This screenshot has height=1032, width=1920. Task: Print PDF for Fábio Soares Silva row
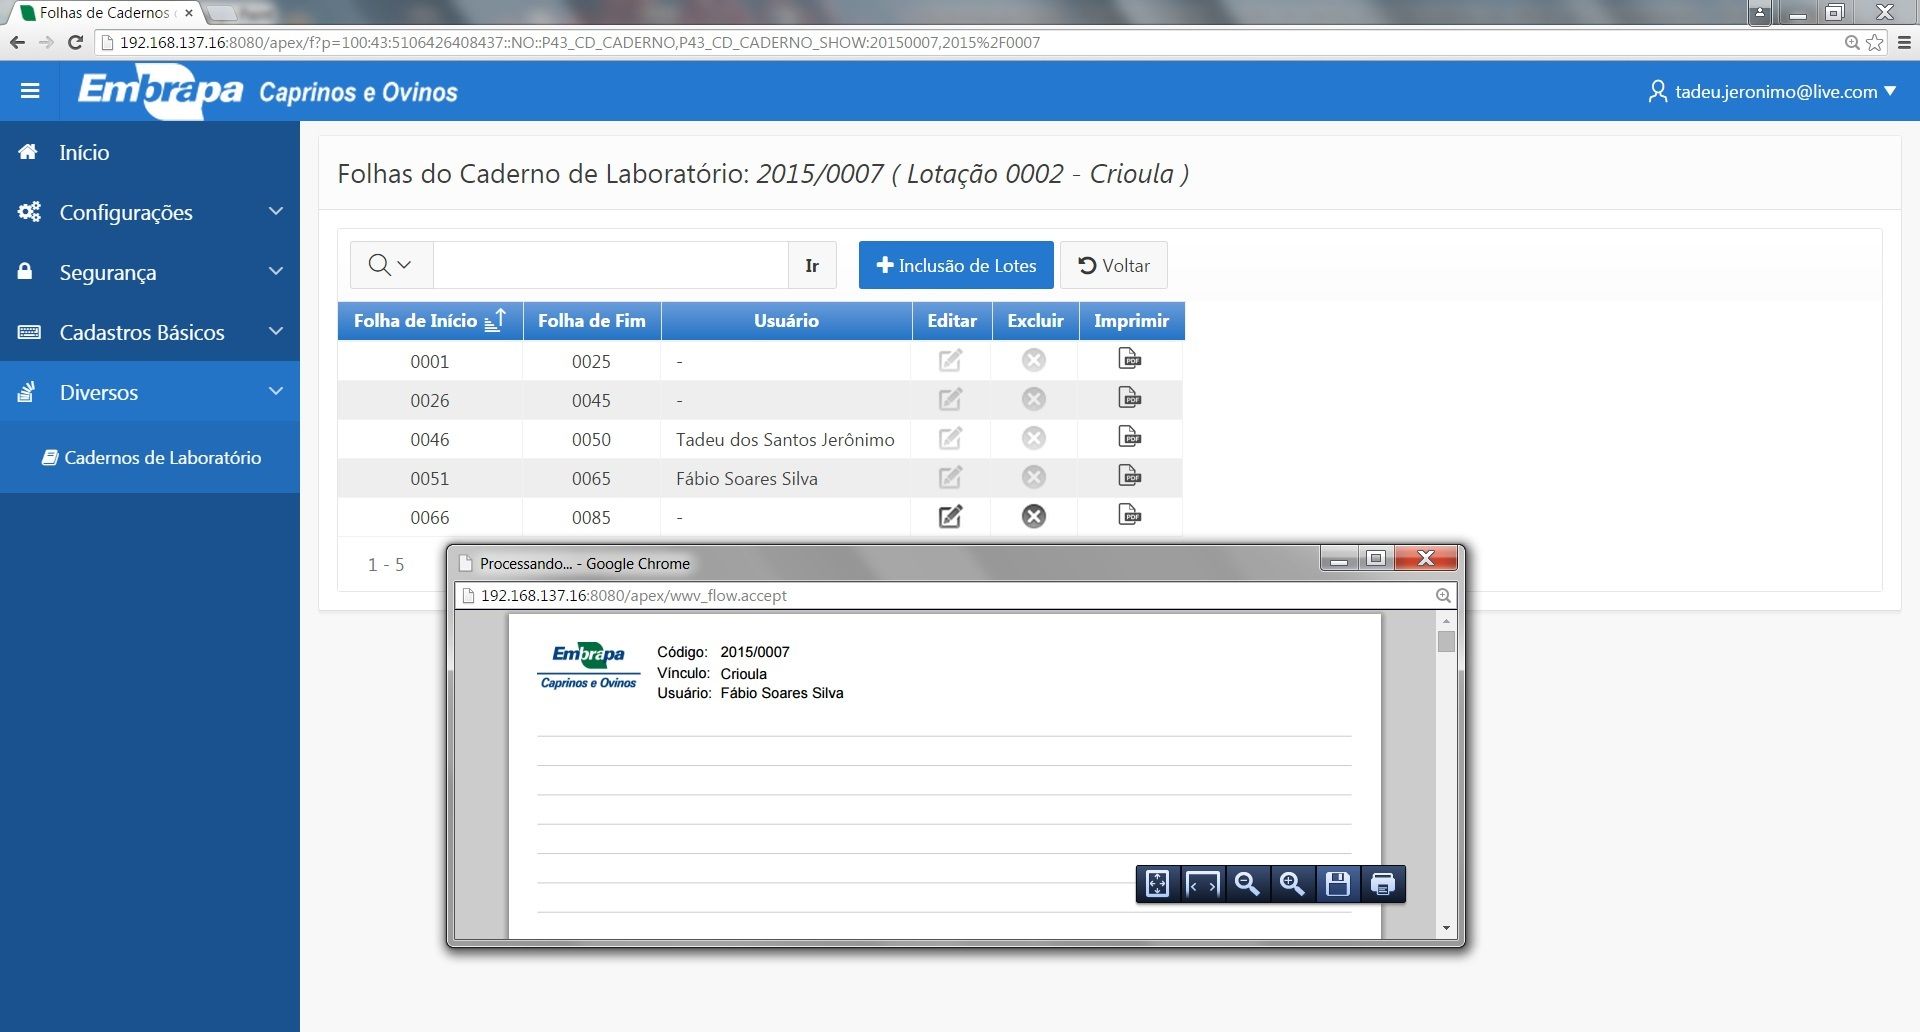coord(1130,477)
